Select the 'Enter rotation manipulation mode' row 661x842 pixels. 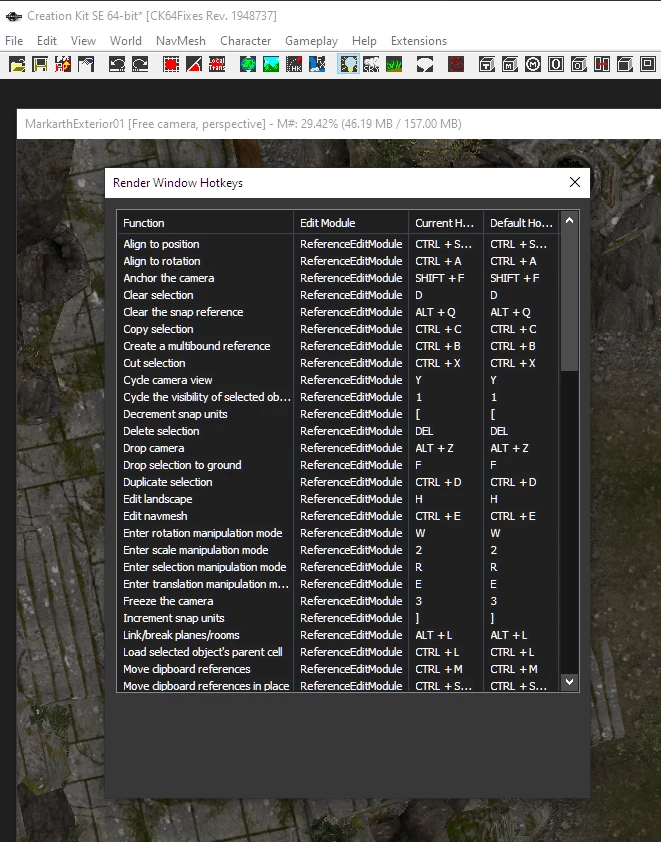pyautogui.click(x=338, y=533)
